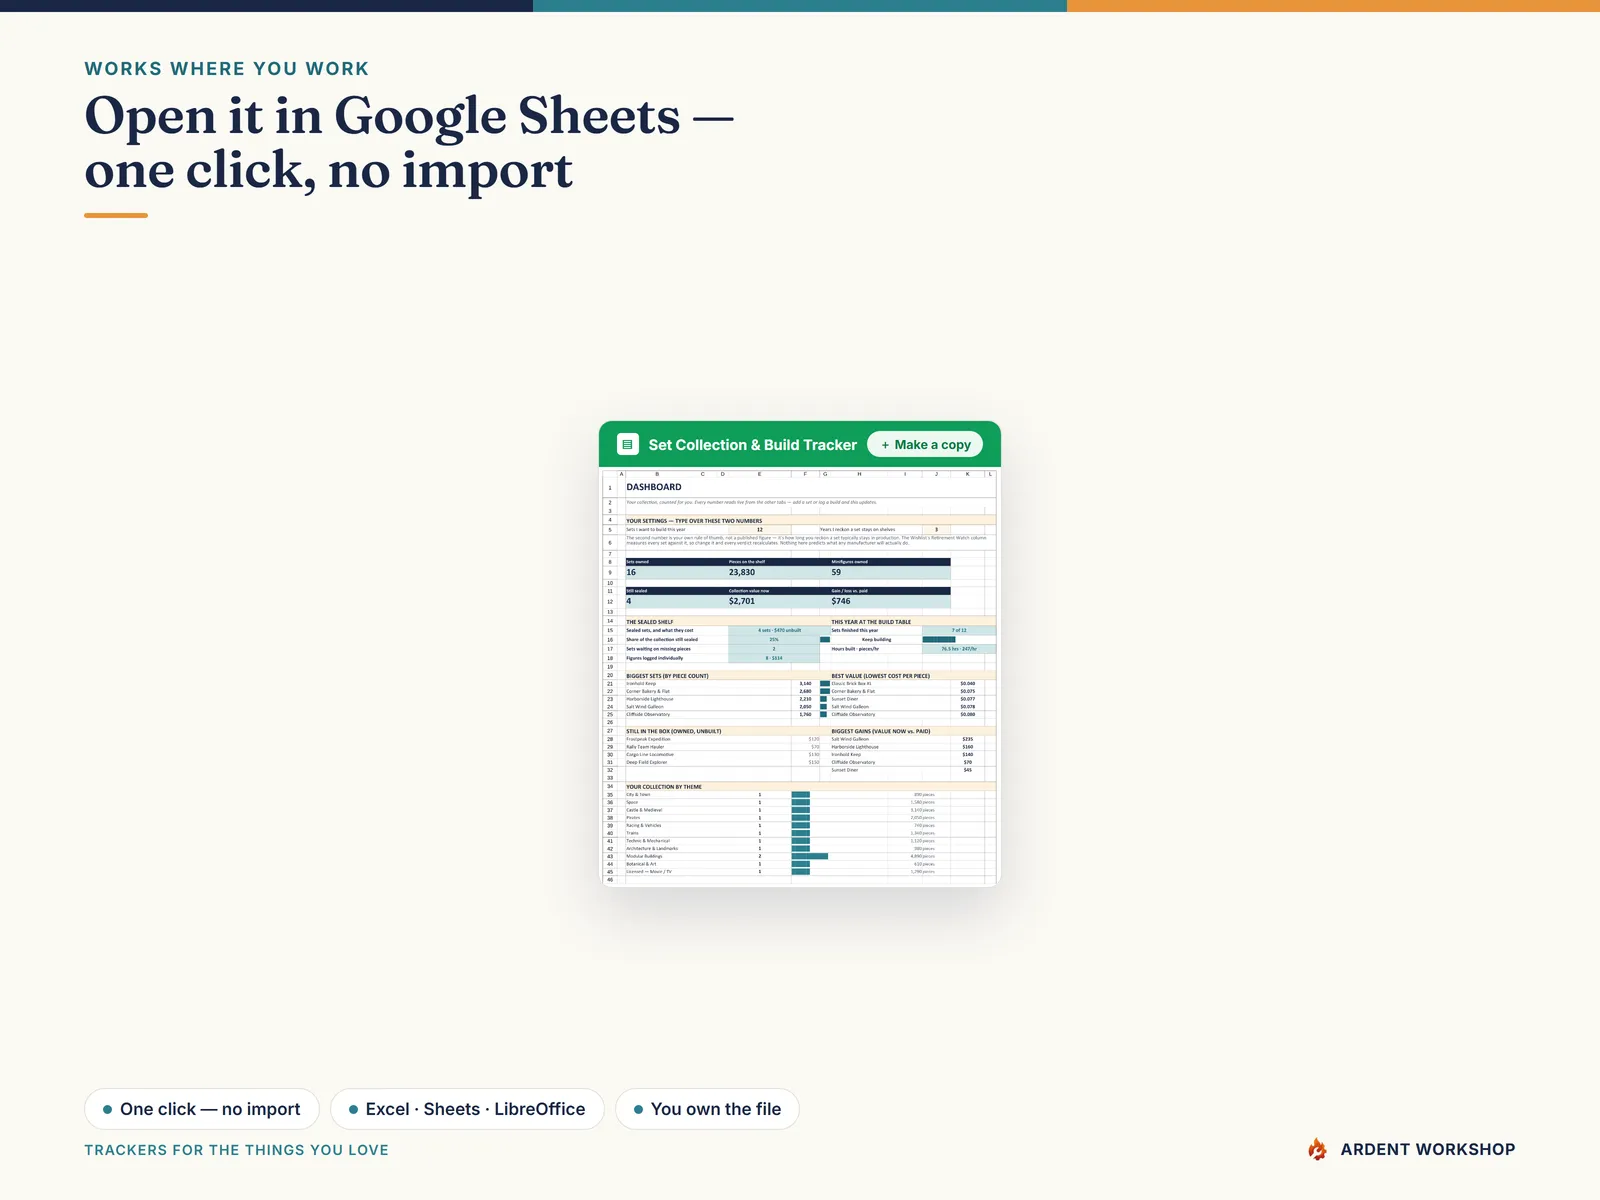Select the $0.040 cost per piece value
This screenshot has height=1200, width=1600.
[x=967, y=684]
